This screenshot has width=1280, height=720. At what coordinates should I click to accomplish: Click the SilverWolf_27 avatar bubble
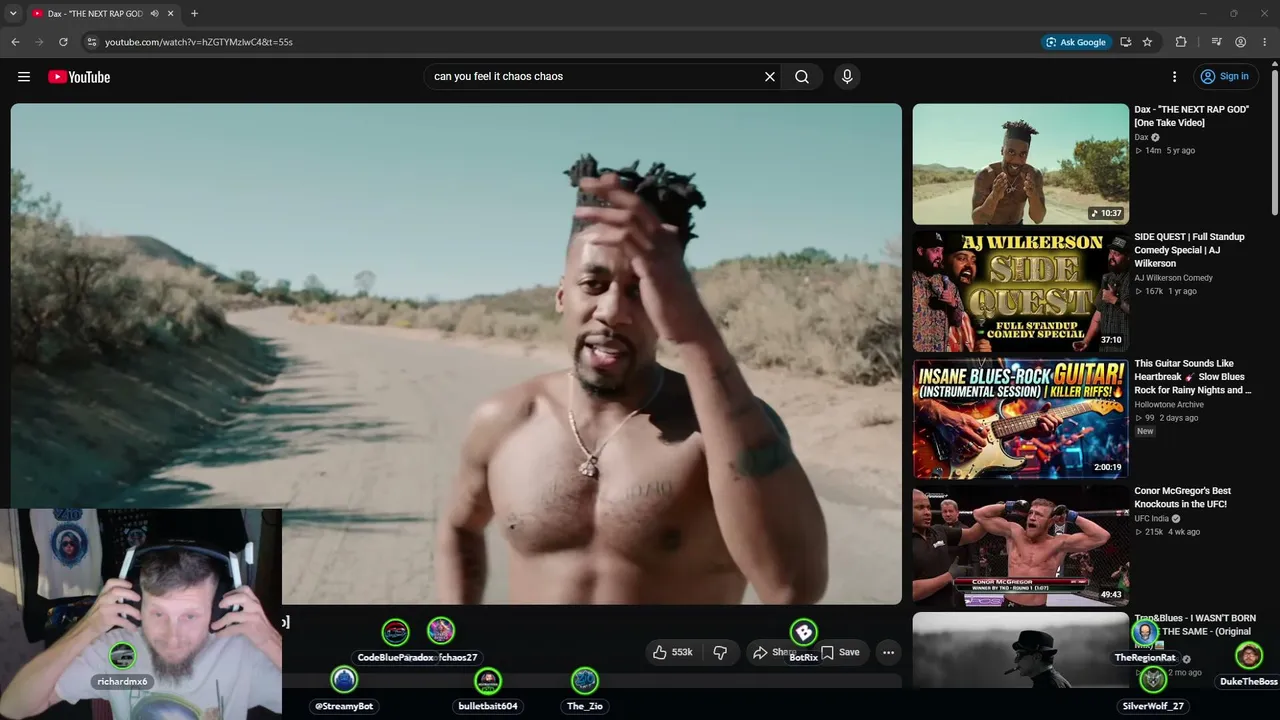pyautogui.click(x=1153, y=680)
